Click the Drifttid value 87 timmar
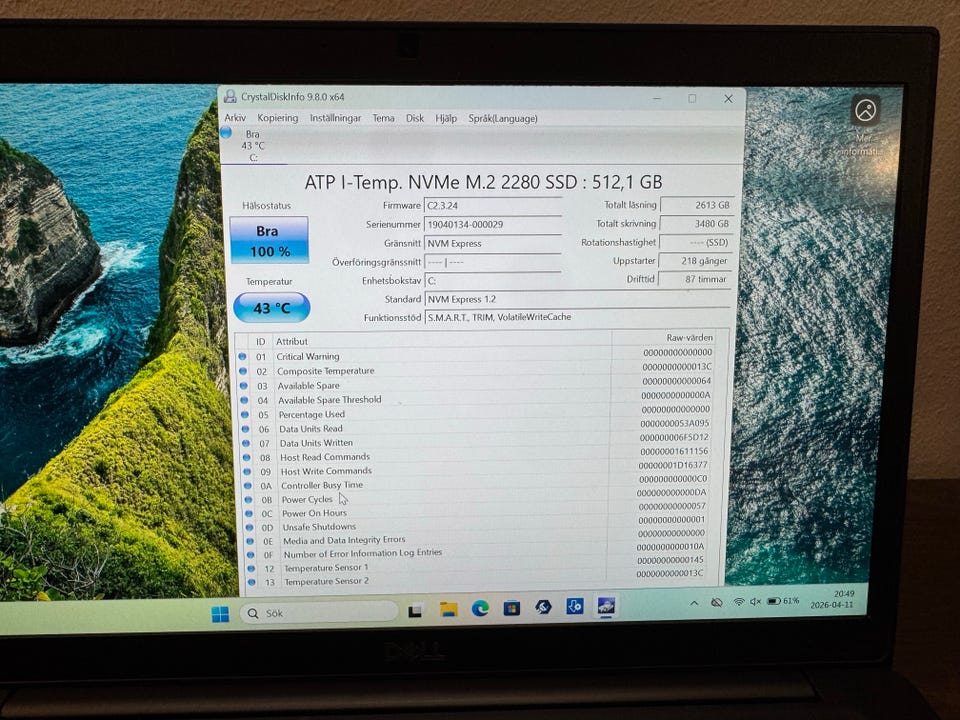This screenshot has width=960, height=720. pos(694,279)
